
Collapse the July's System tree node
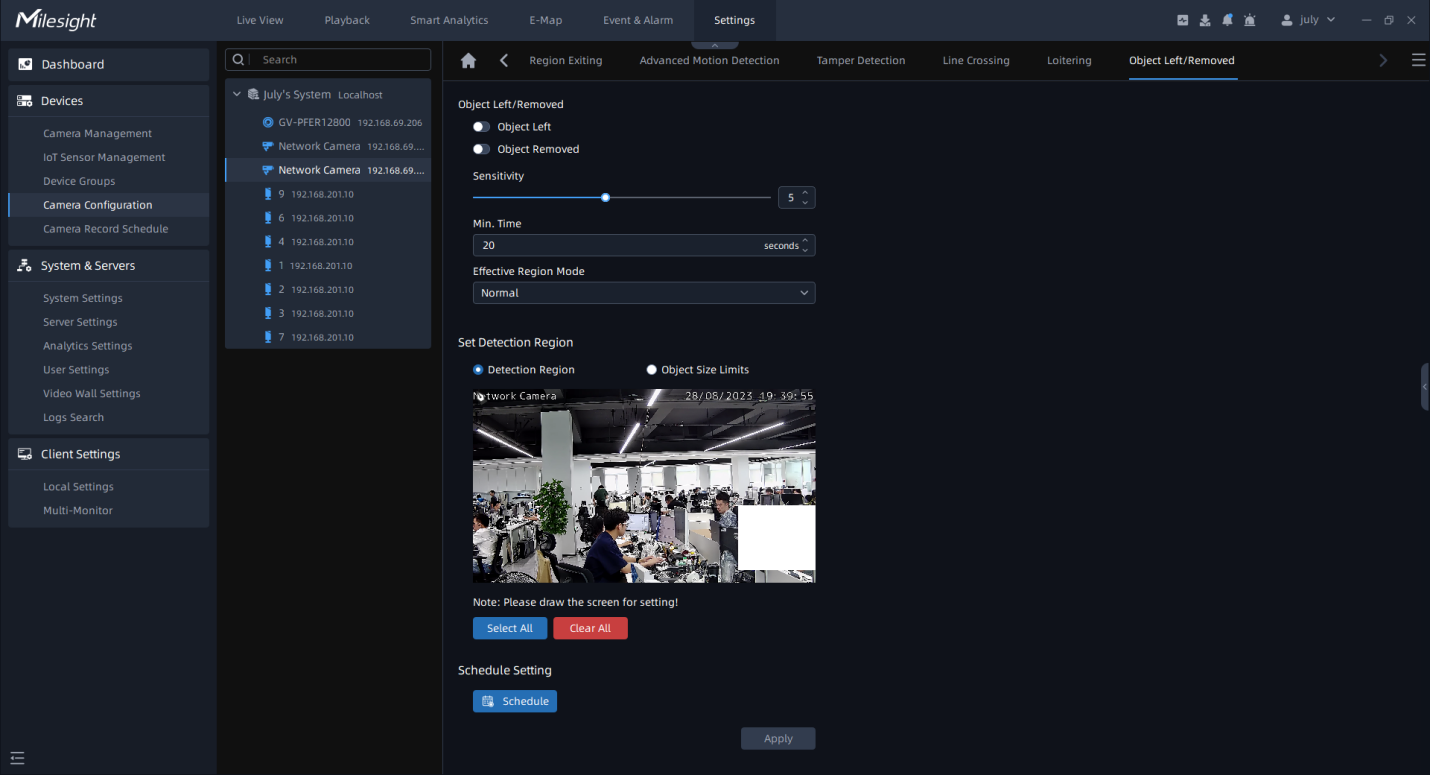point(237,95)
